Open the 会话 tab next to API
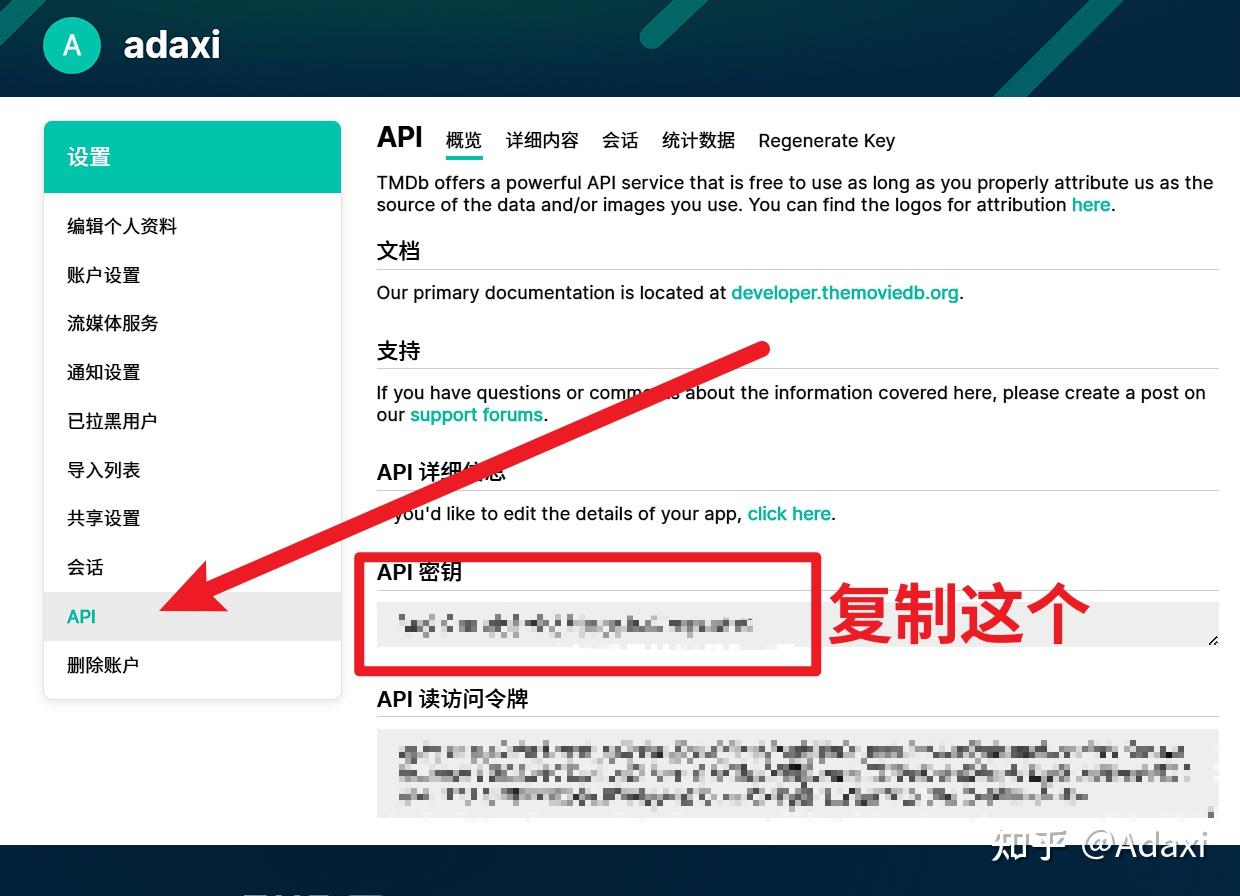The width and height of the screenshot is (1240, 896). [620, 140]
